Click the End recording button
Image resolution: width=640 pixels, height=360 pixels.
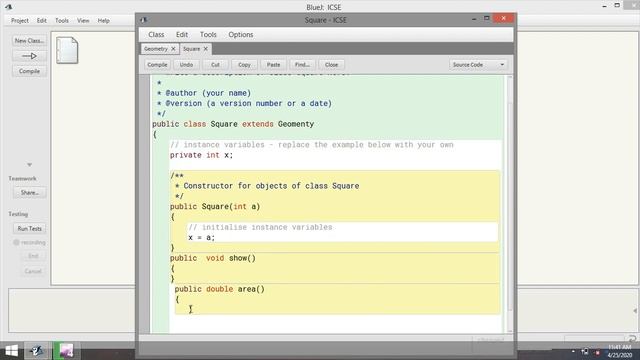pos(33,256)
